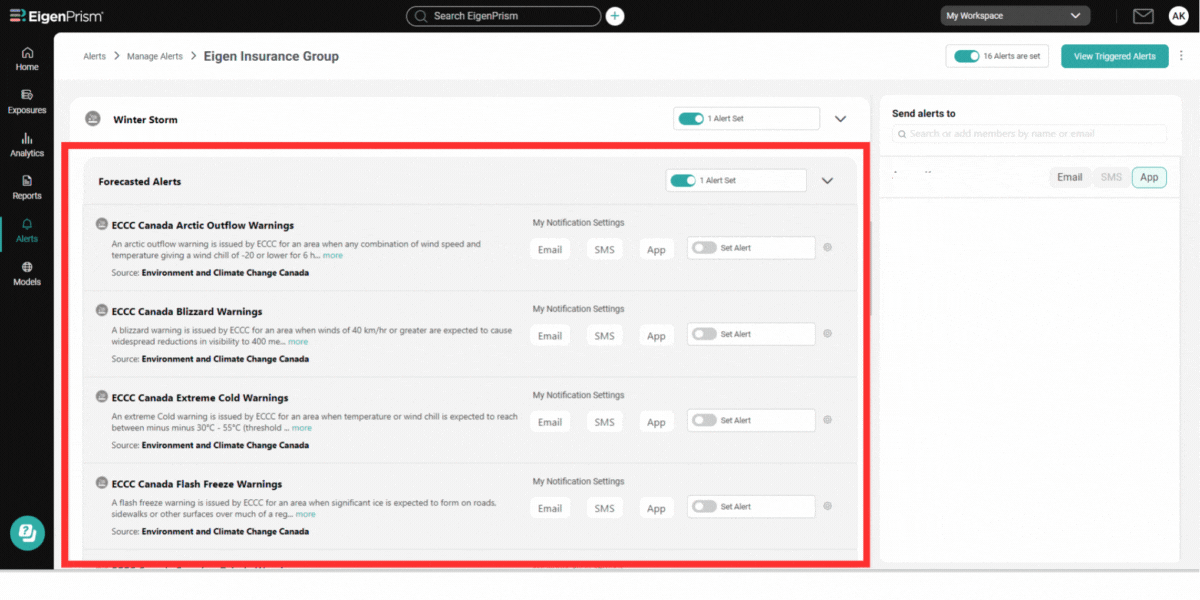Select Email in Send alerts to panel
The image size is (1200, 600).
[1070, 177]
